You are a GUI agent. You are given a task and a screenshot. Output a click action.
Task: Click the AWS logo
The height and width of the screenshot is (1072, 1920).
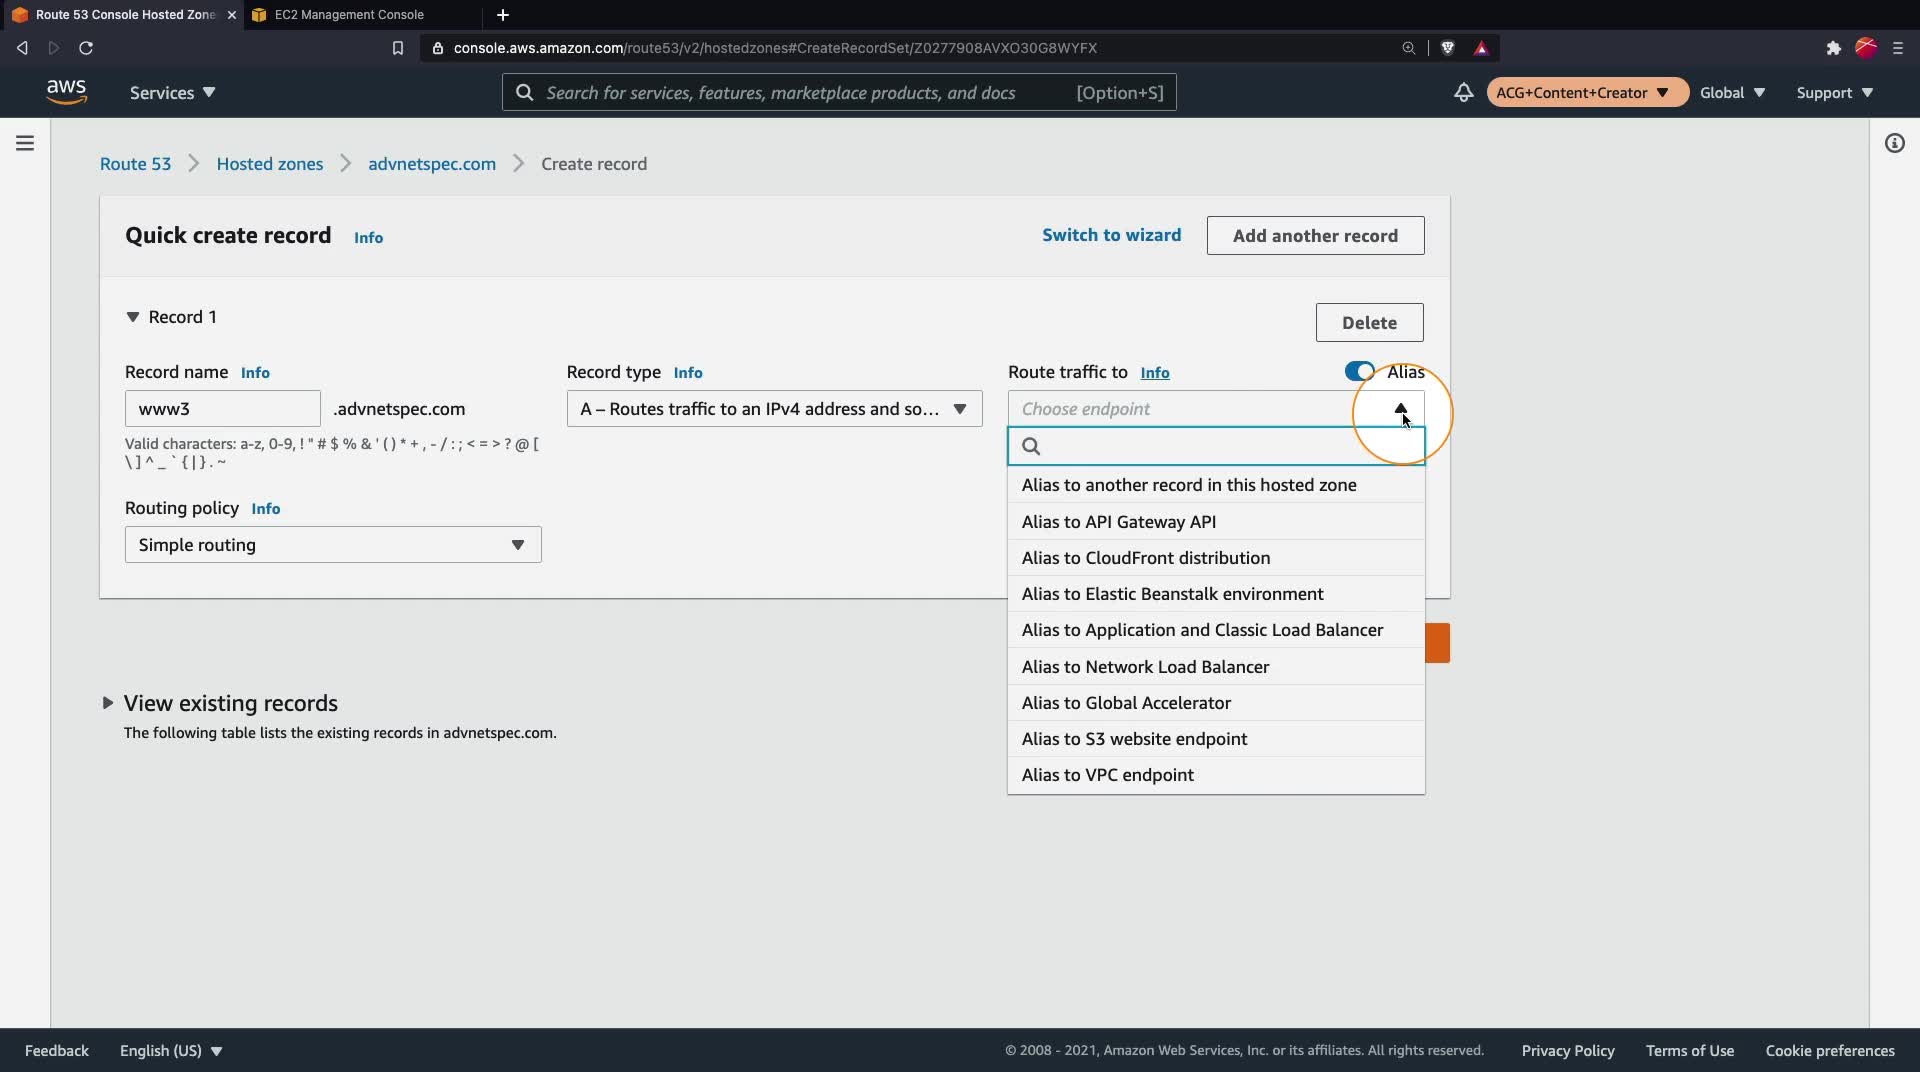point(66,92)
